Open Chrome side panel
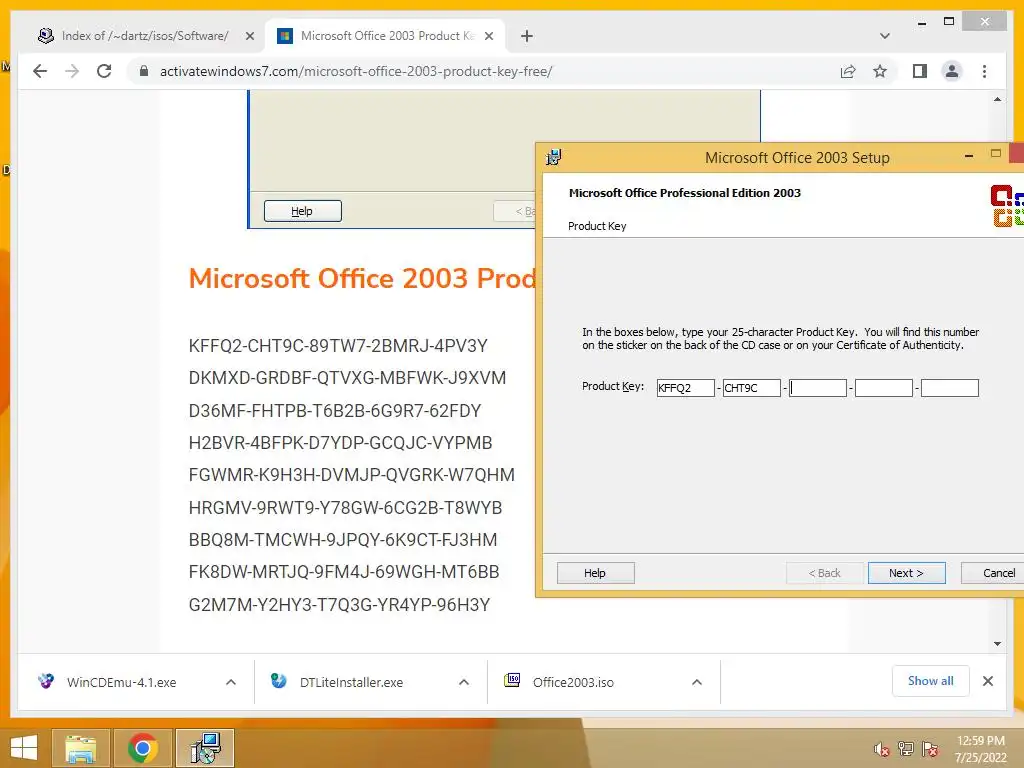The width and height of the screenshot is (1024, 768). click(920, 71)
